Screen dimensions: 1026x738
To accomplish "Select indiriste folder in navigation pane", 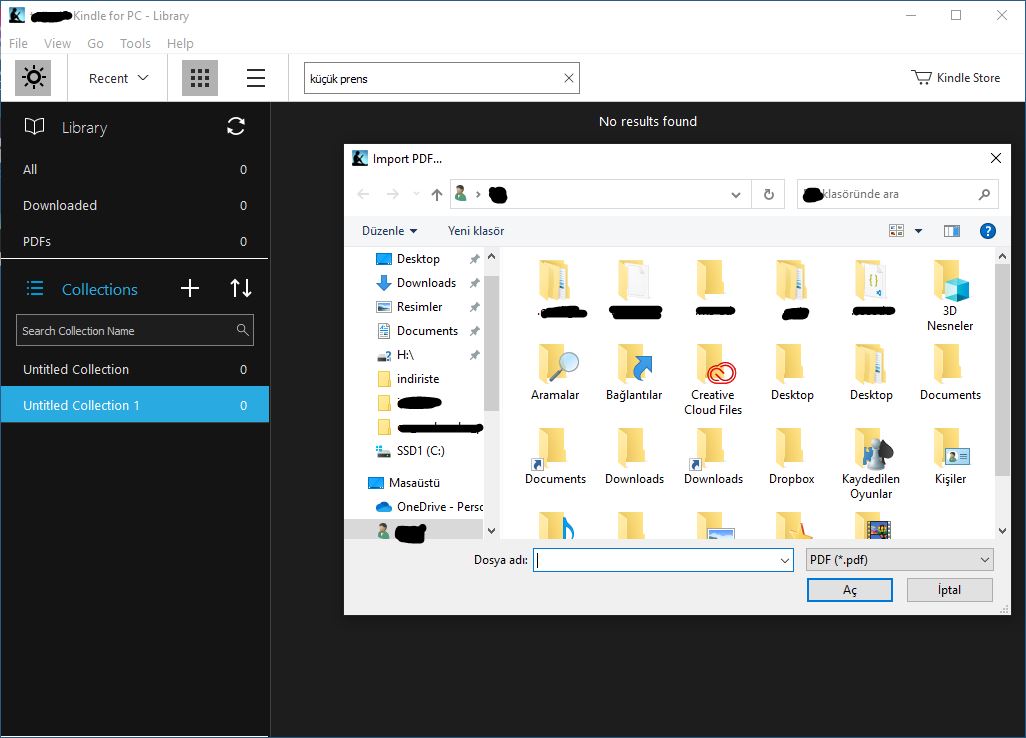I will click(417, 379).
